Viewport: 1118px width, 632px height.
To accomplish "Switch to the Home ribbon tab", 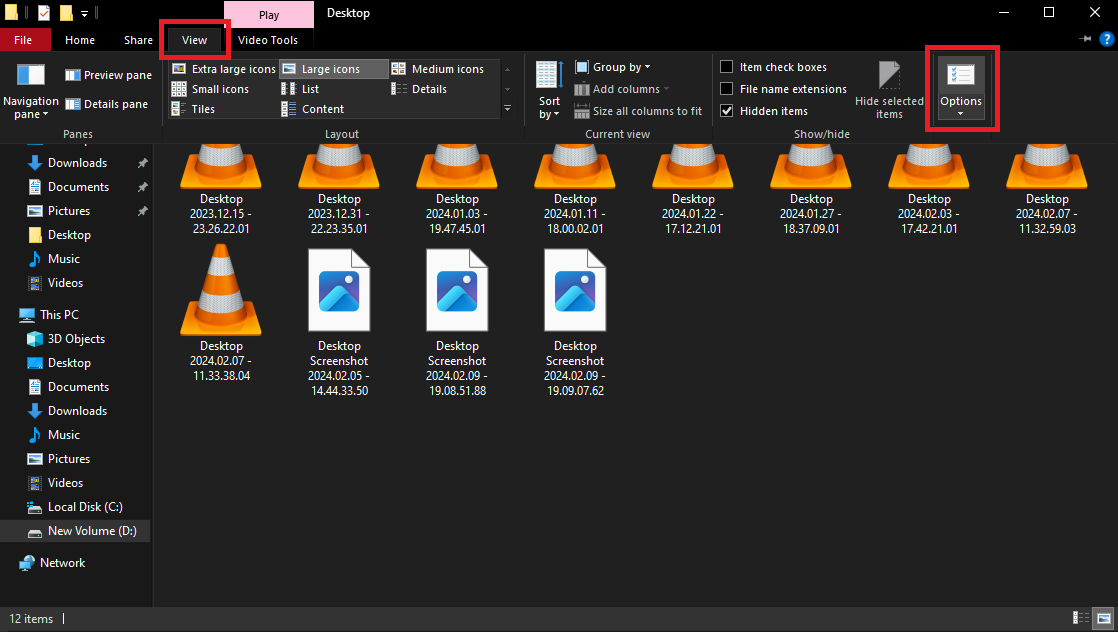I will pos(80,40).
